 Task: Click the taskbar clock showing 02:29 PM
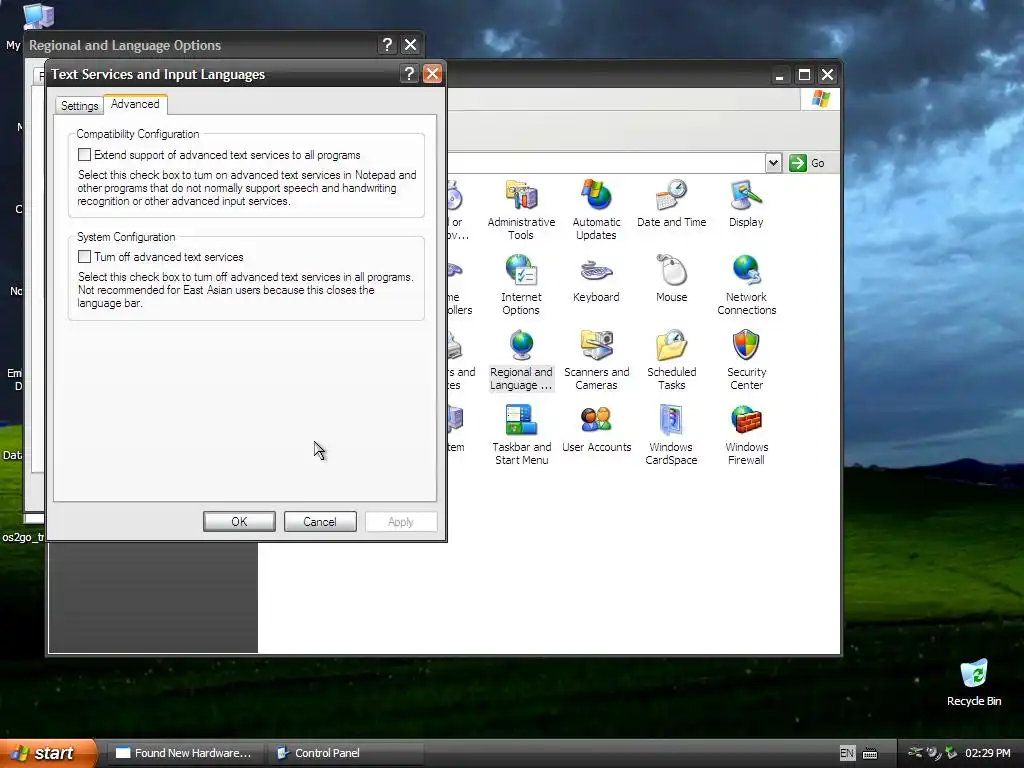click(x=987, y=753)
